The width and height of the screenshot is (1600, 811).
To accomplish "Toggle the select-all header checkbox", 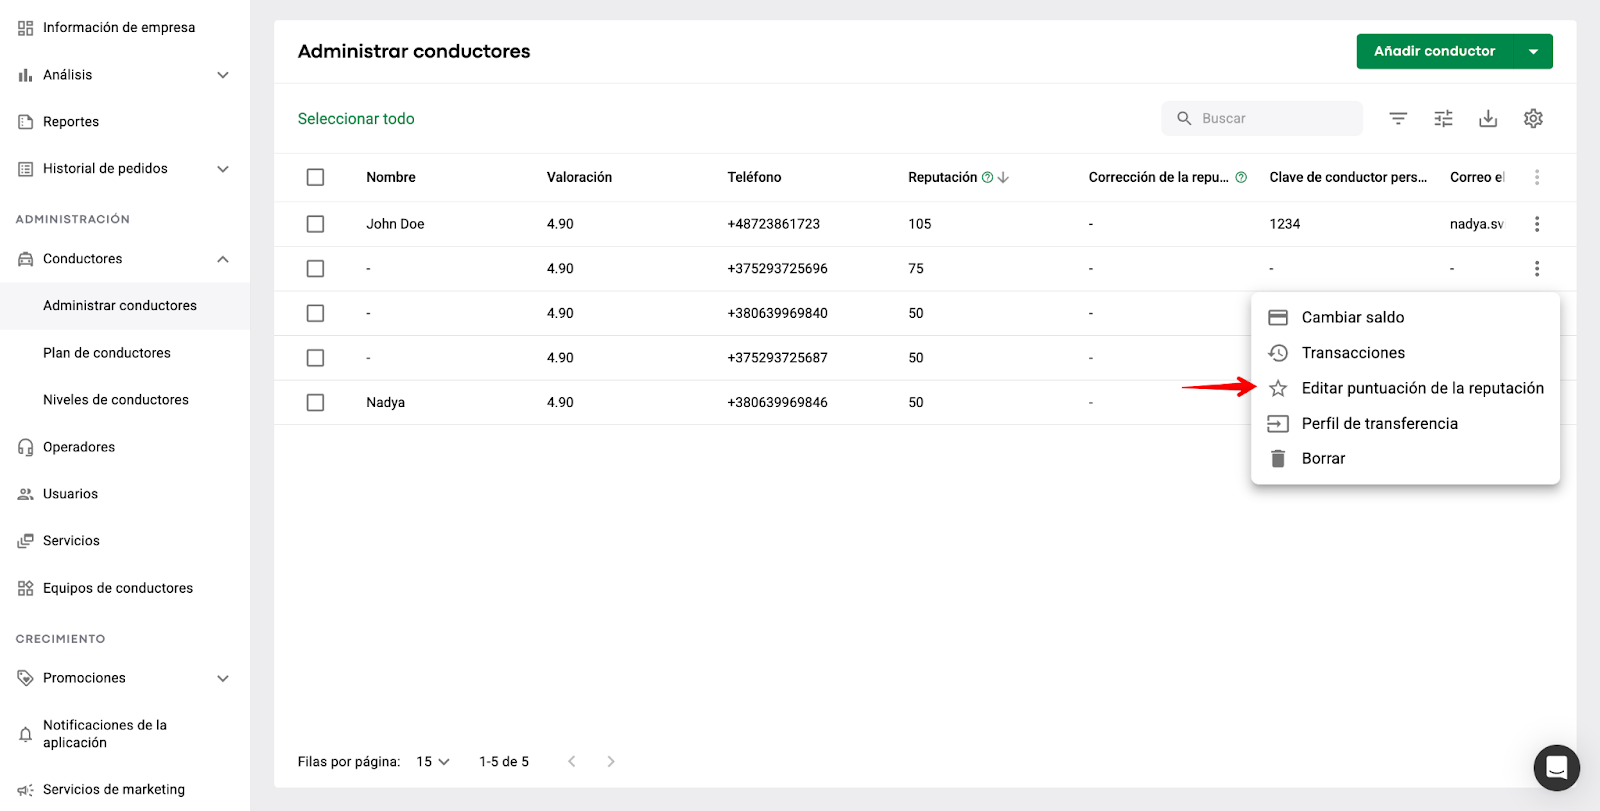I will (x=315, y=177).
